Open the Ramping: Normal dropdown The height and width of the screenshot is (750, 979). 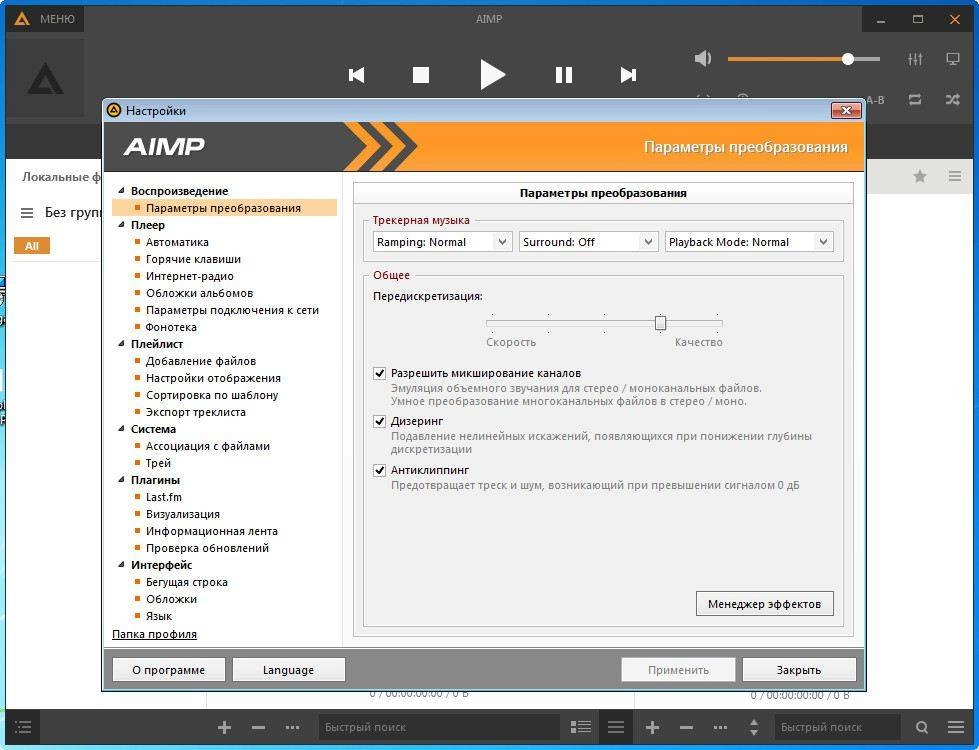(442, 242)
